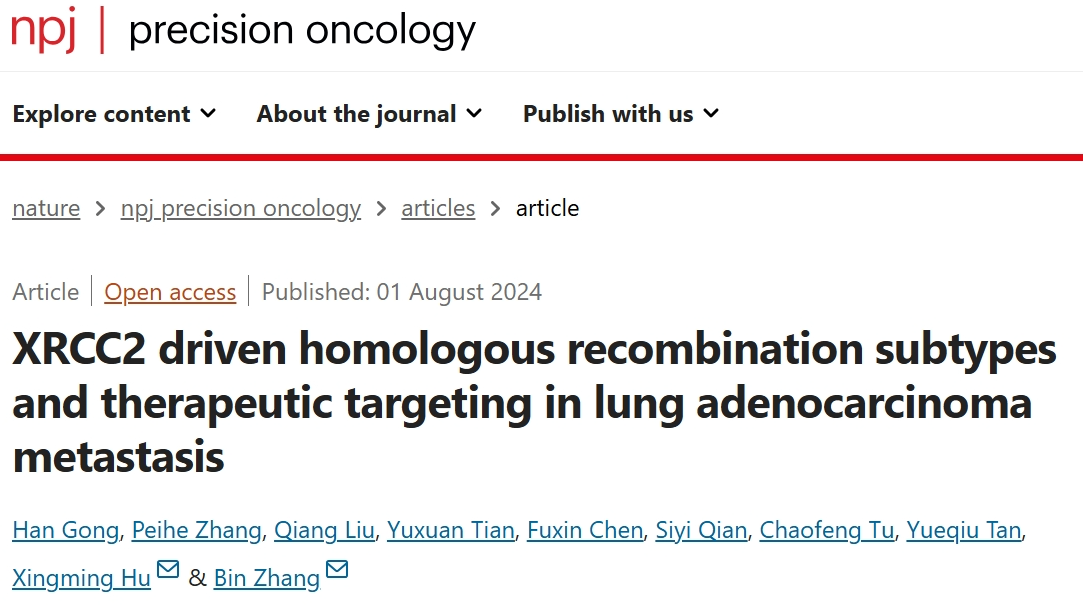Screen dimensions: 1083x606
Task: Open author Chaofeng Tu's details
Action: [x=827, y=530]
